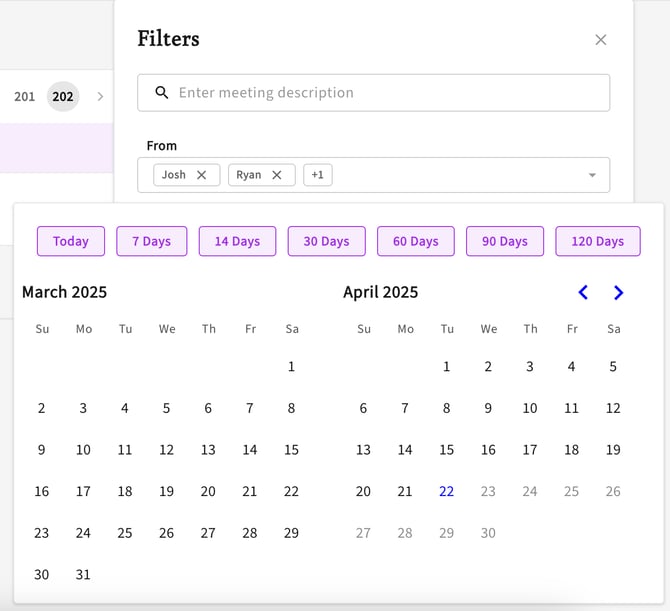Select April 22 in the calendar

coord(447,491)
